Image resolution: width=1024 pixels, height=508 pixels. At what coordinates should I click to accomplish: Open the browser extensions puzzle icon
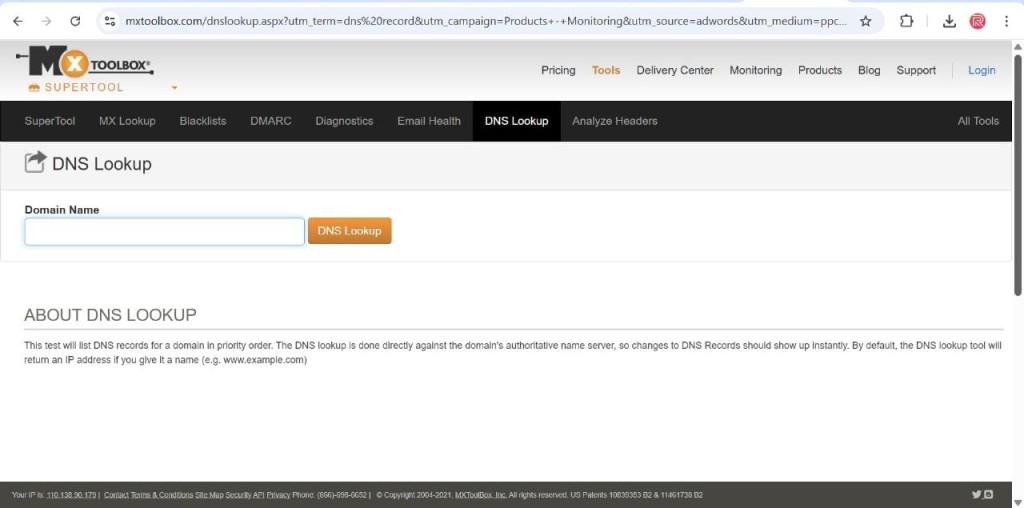pos(906,21)
